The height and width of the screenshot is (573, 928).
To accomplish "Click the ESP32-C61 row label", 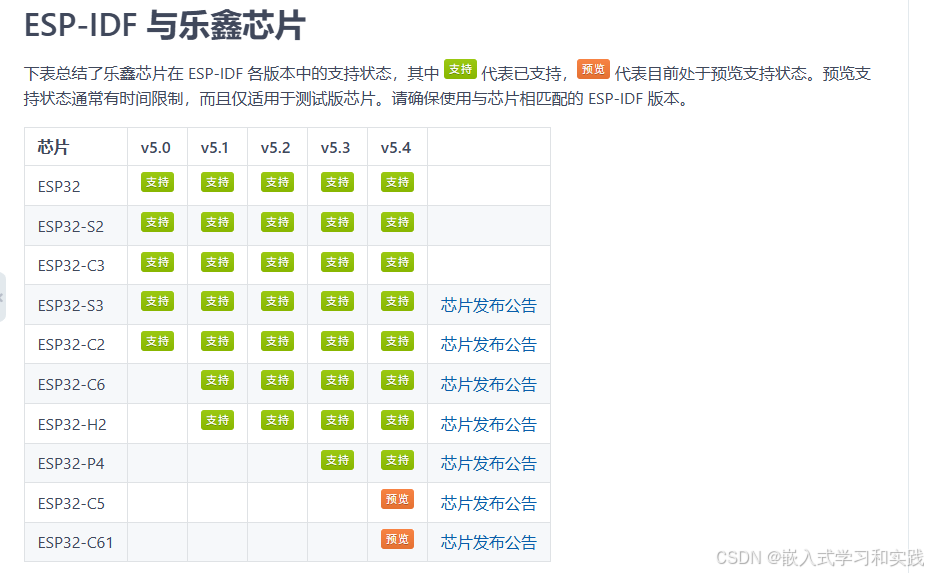I will tap(75, 543).
